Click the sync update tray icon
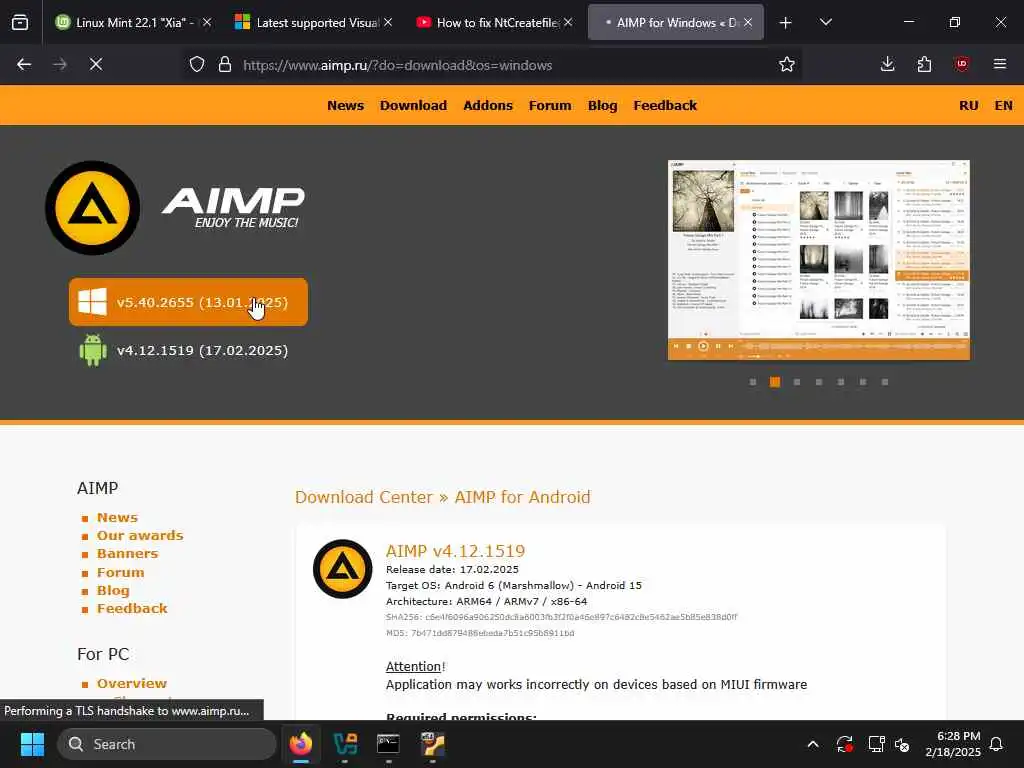Viewport: 1024px width, 768px height. [844, 744]
